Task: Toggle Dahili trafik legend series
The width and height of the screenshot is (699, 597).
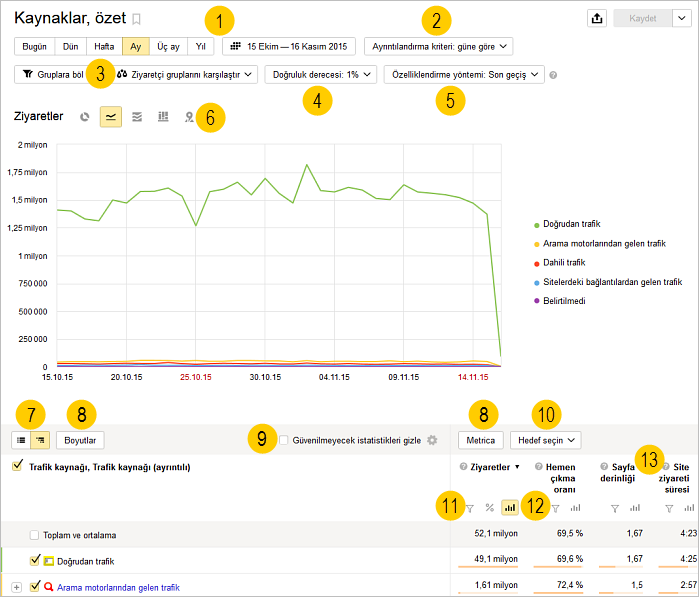Action: tap(559, 263)
